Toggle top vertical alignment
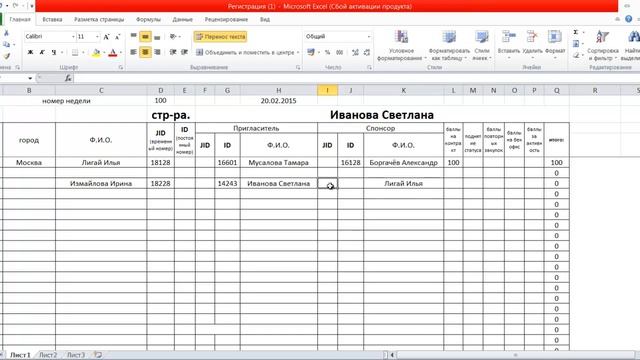Image resolution: width=640 pixels, height=360 pixels. pos(133,37)
